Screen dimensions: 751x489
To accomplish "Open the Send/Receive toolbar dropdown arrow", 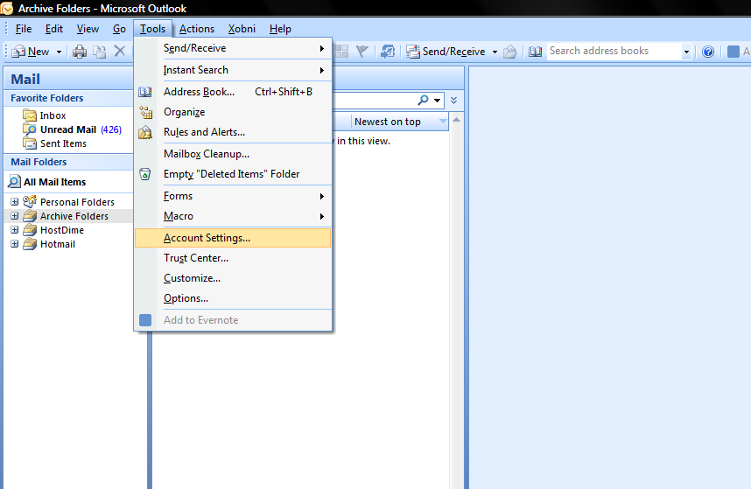I will (x=495, y=52).
